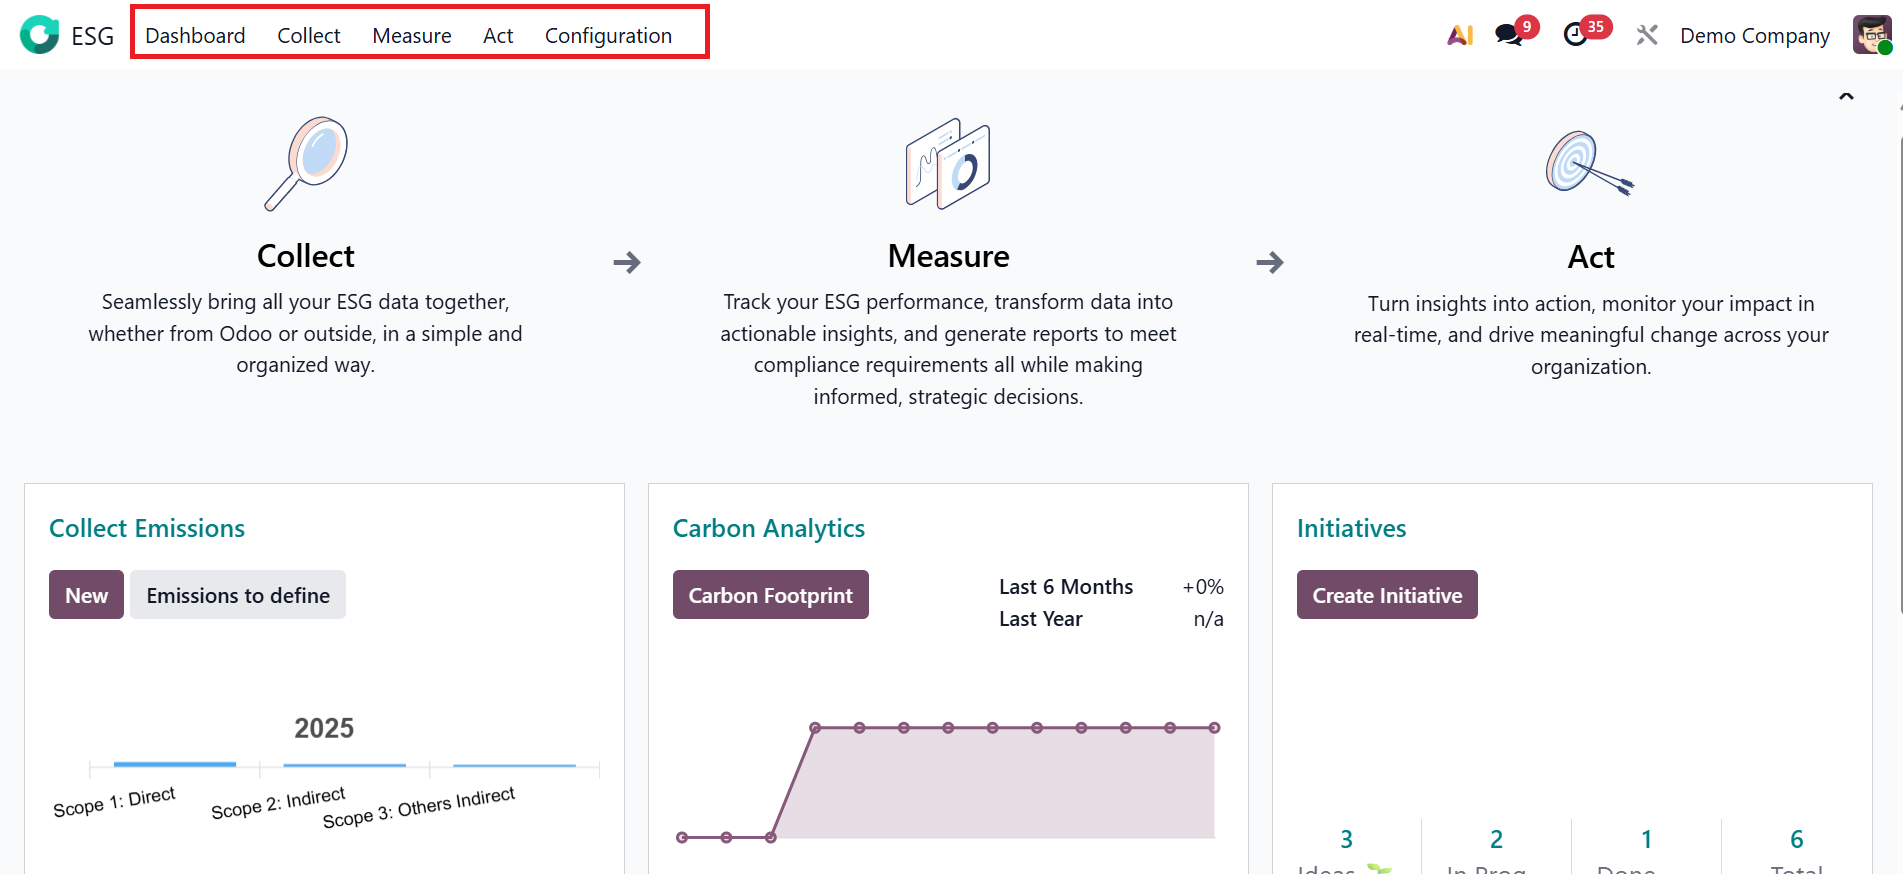Image resolution: width=1903 pixels, height=874 pixels.
Task: Click the Act target illustration
Action: pyautogui.click(x=1589, y=163)
